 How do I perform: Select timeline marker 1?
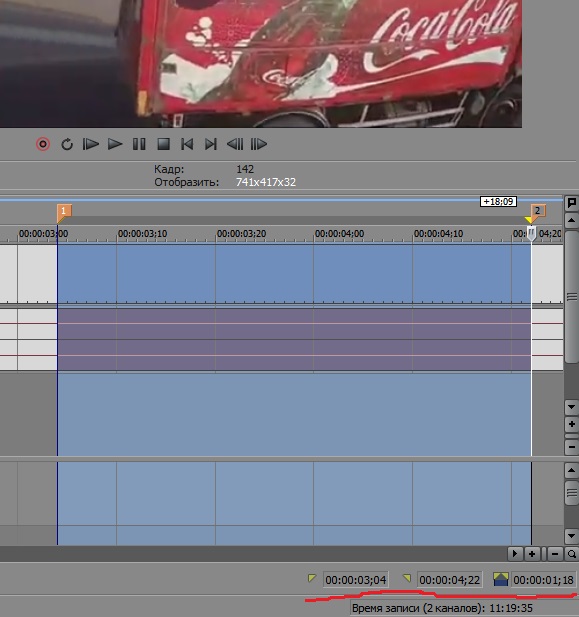63,212
